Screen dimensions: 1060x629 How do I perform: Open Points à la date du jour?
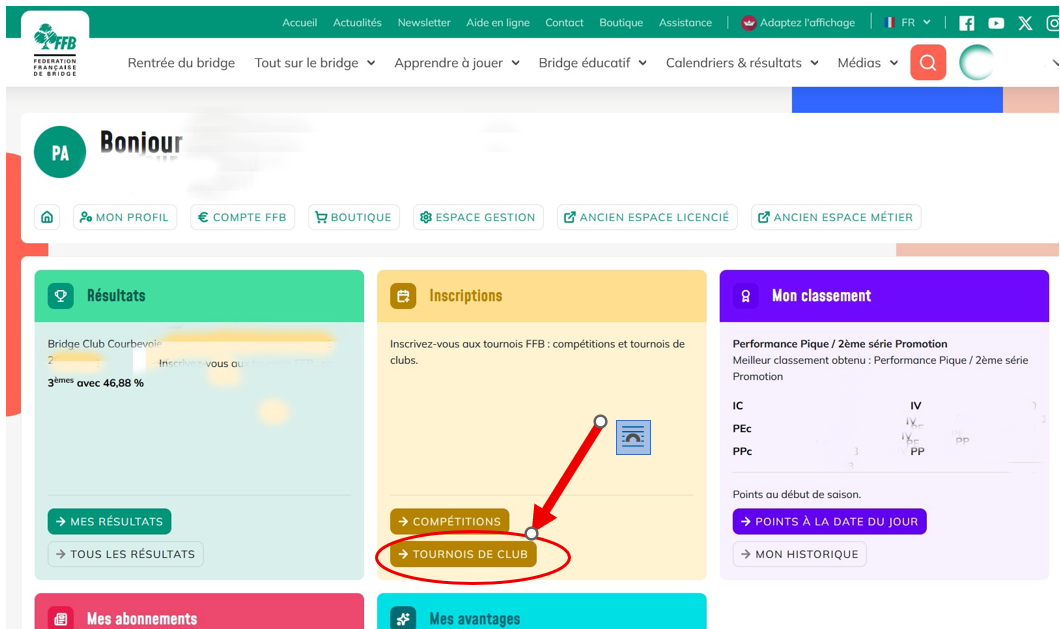(x=829, y=521)
